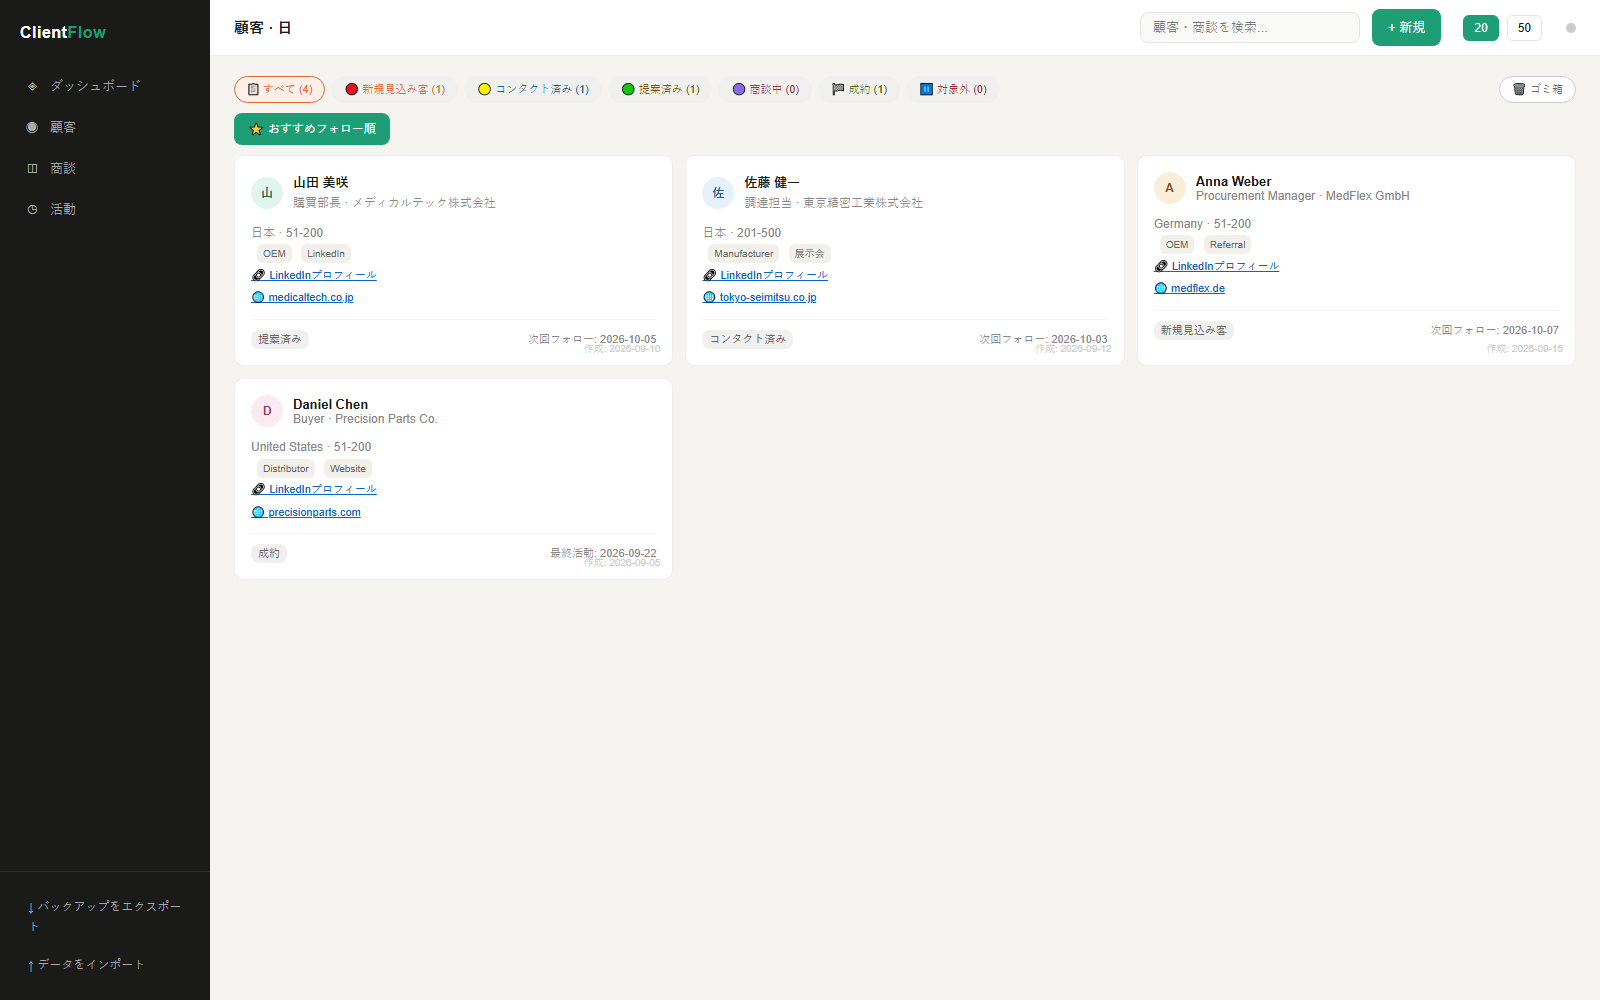Set page size to 50

(1524, 28)
